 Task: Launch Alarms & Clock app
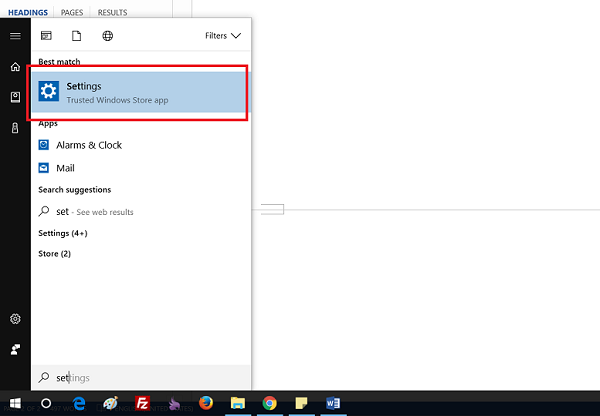[x=88, y=145]
